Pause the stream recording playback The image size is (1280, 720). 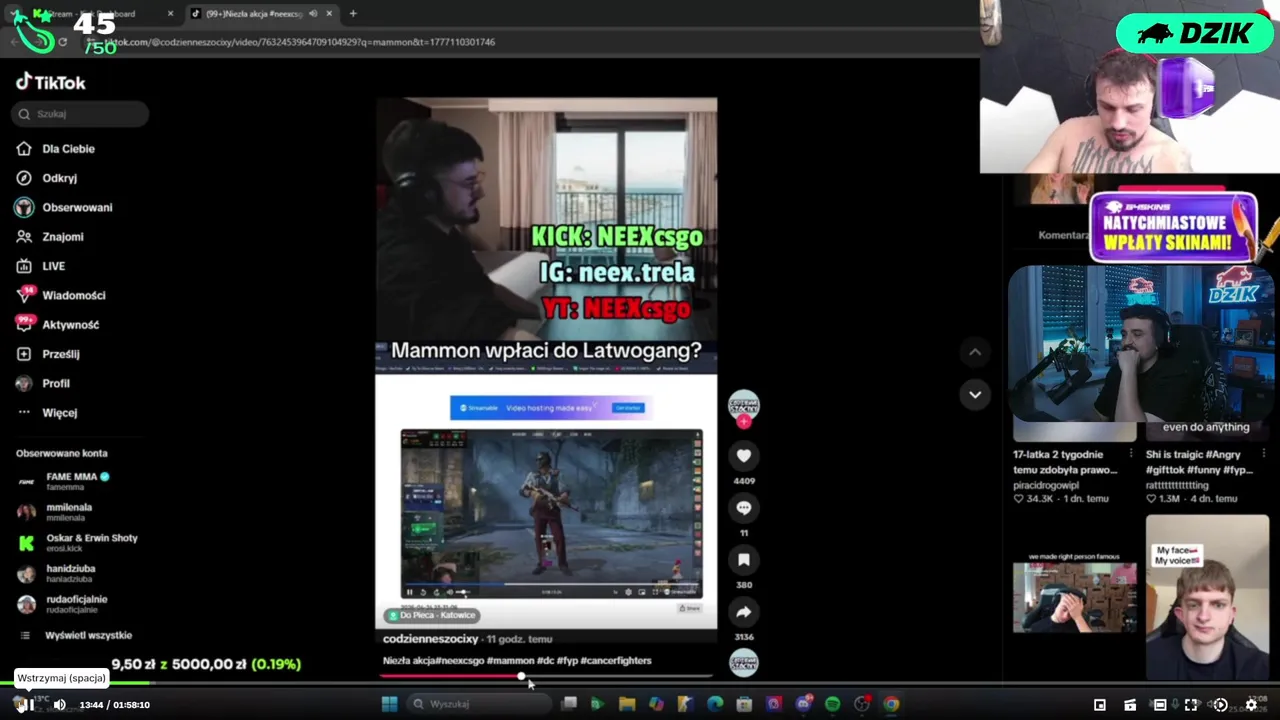click(x=26, y=705)
